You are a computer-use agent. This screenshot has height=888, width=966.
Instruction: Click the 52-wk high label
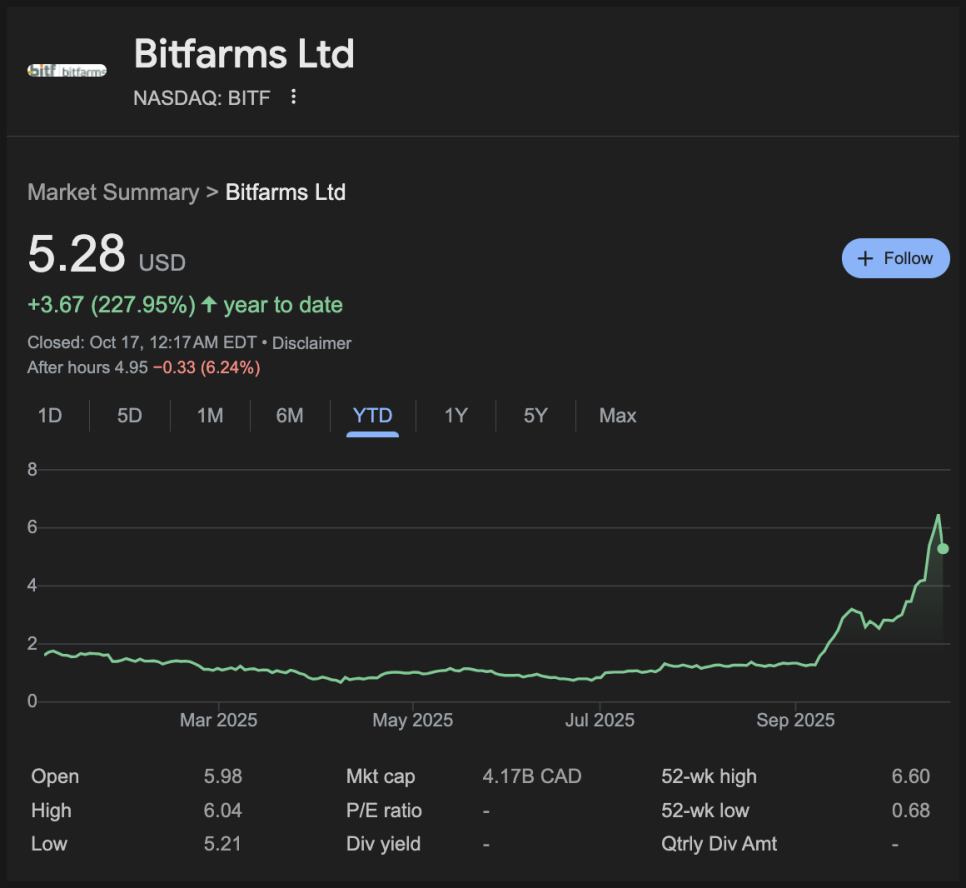click(x=709, y=777)
